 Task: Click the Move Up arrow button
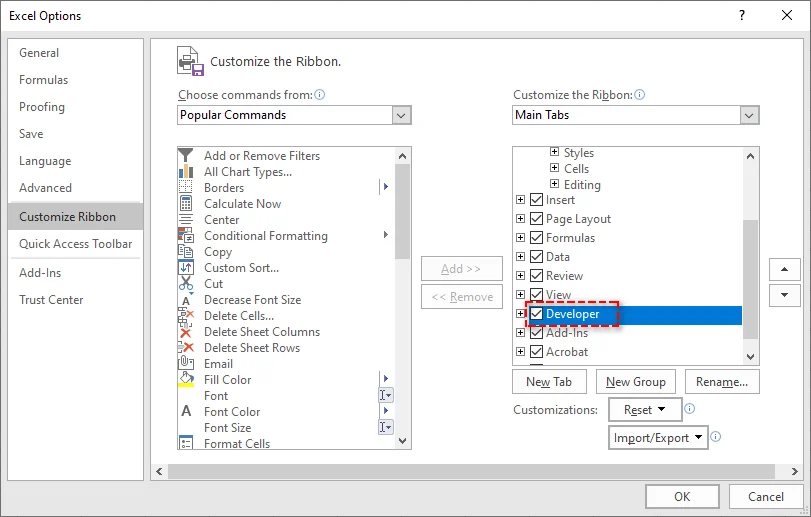point(784,270)
